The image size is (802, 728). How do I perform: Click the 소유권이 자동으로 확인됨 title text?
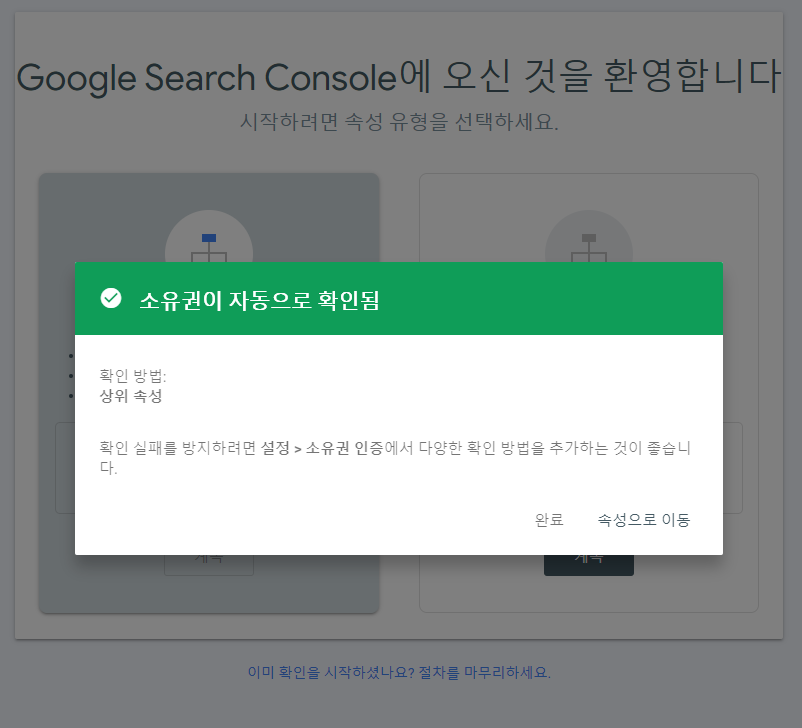259,300
